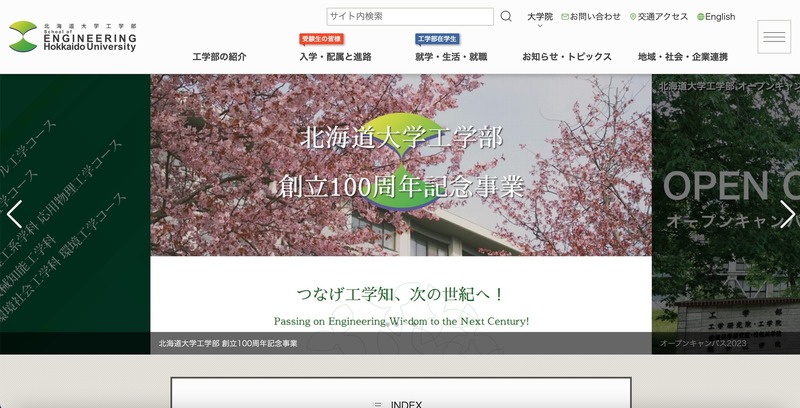Image resolution: width=800 pixels, height=408 pixels.
Task: Expand the 大学院 dropdown
Action: tap(540, 18)
